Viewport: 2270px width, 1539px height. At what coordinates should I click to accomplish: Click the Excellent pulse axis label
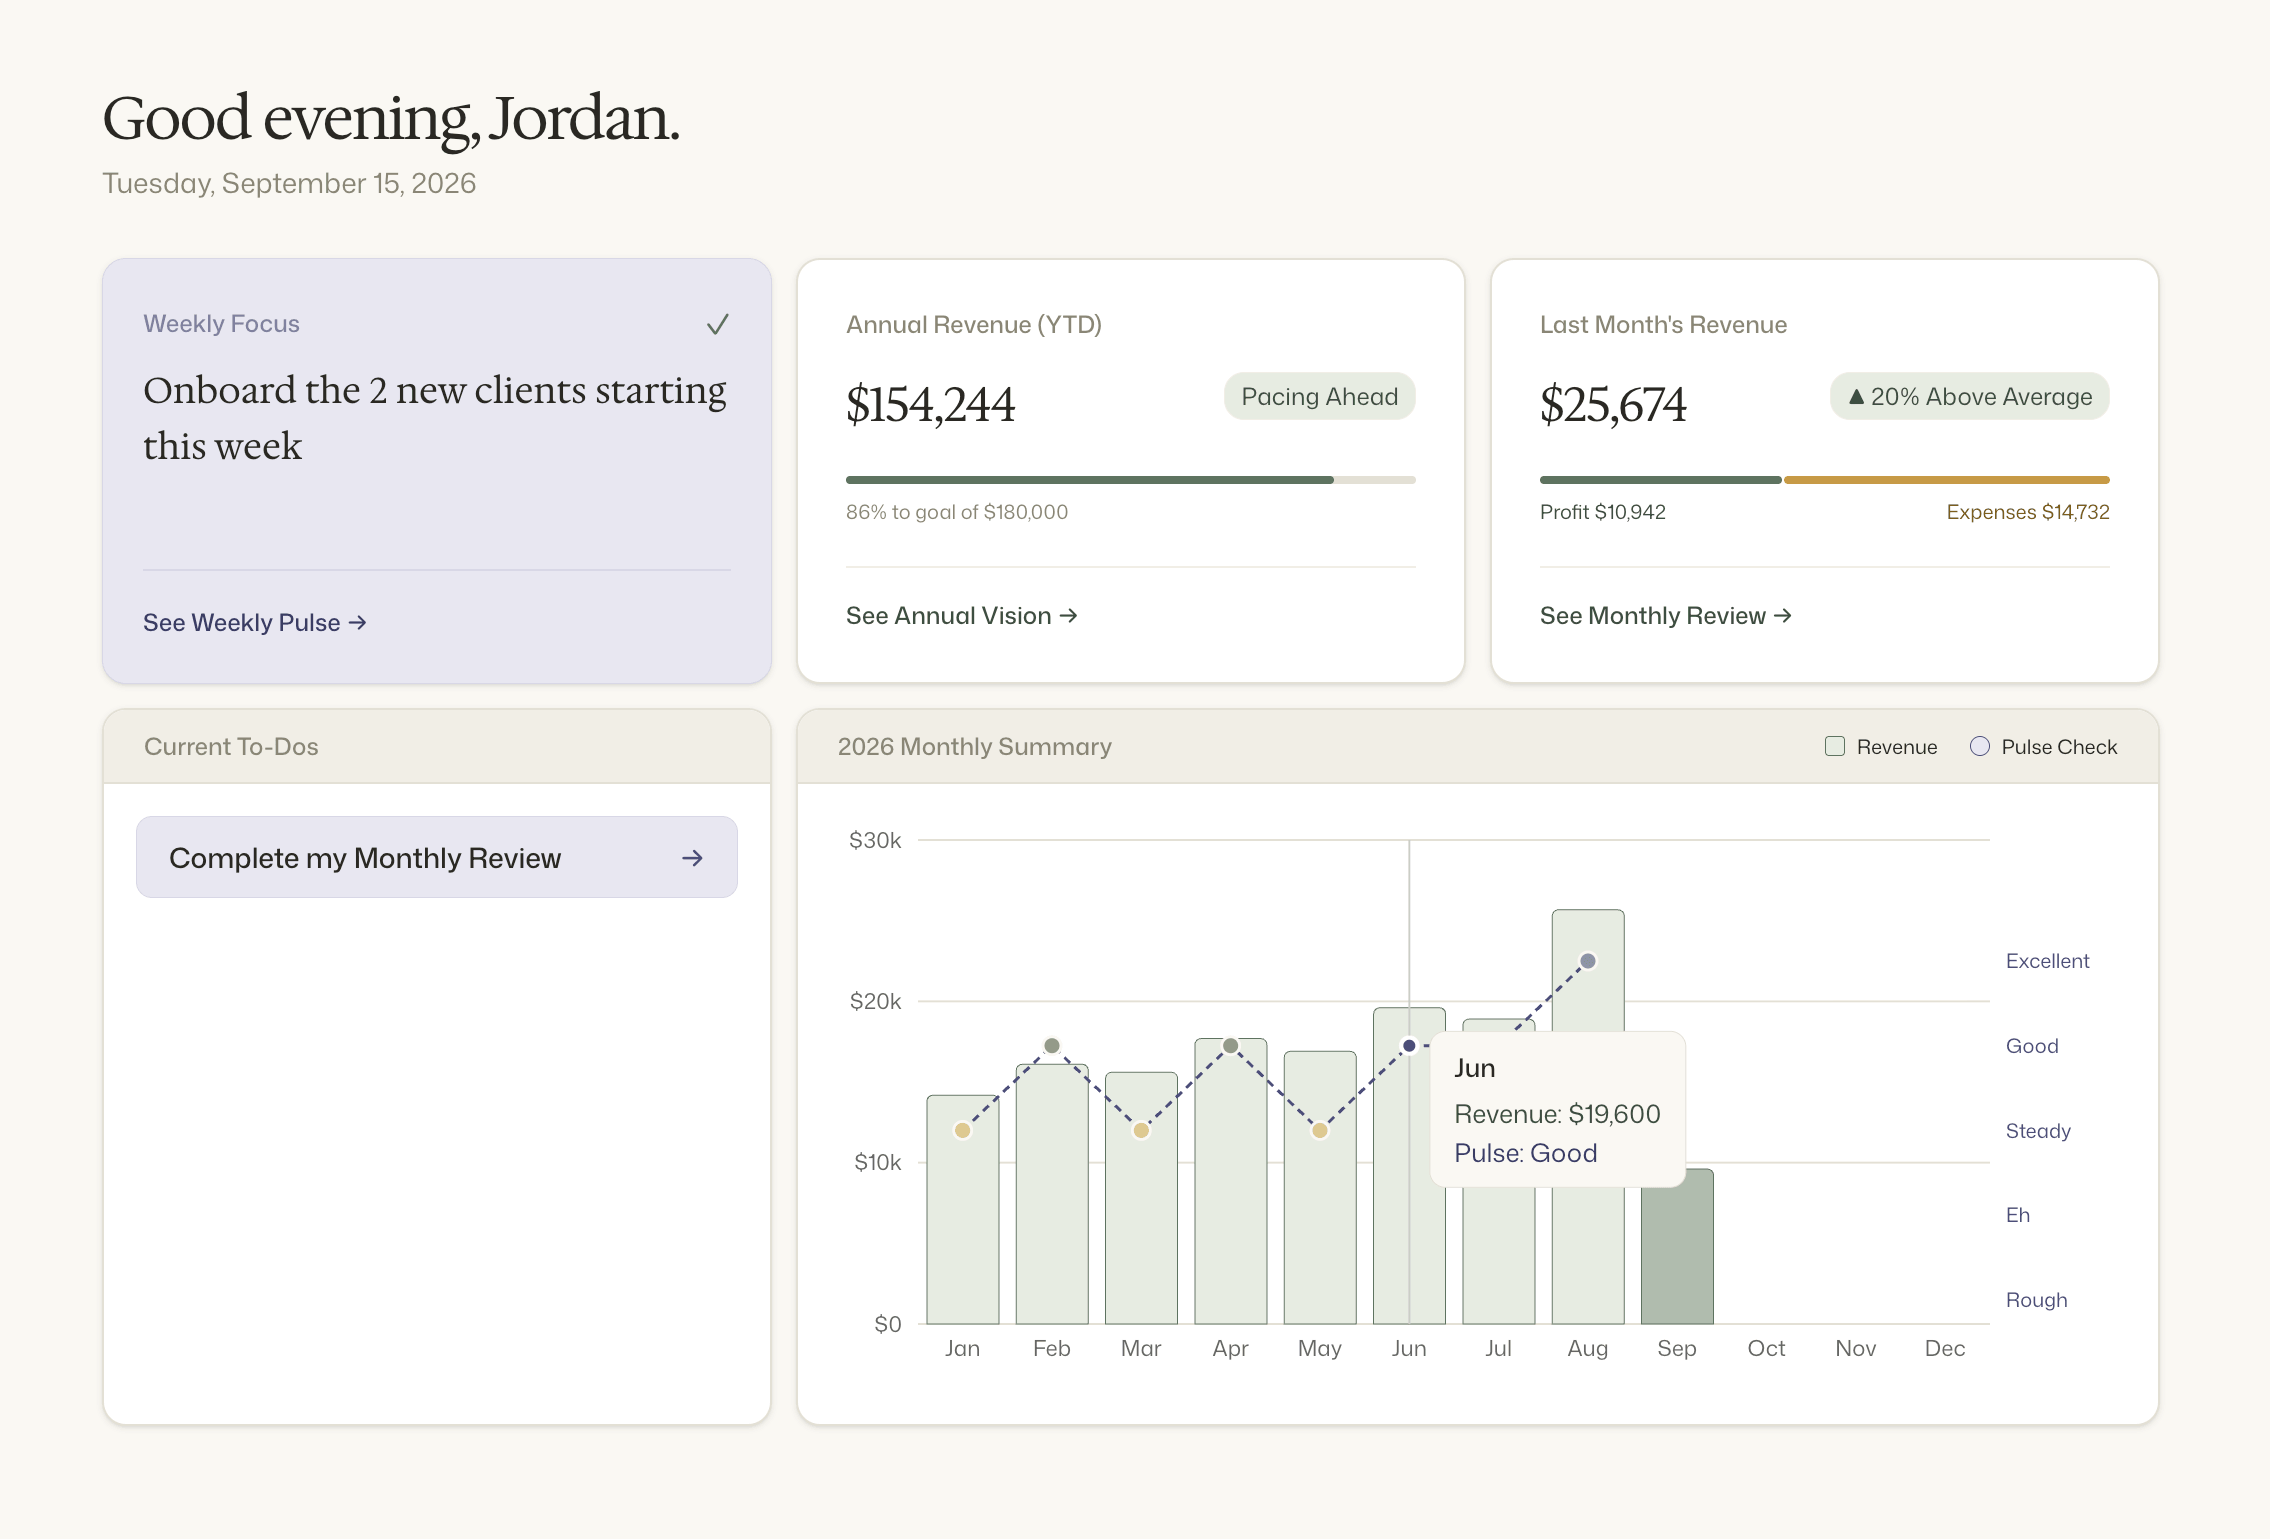point(2047,961)
